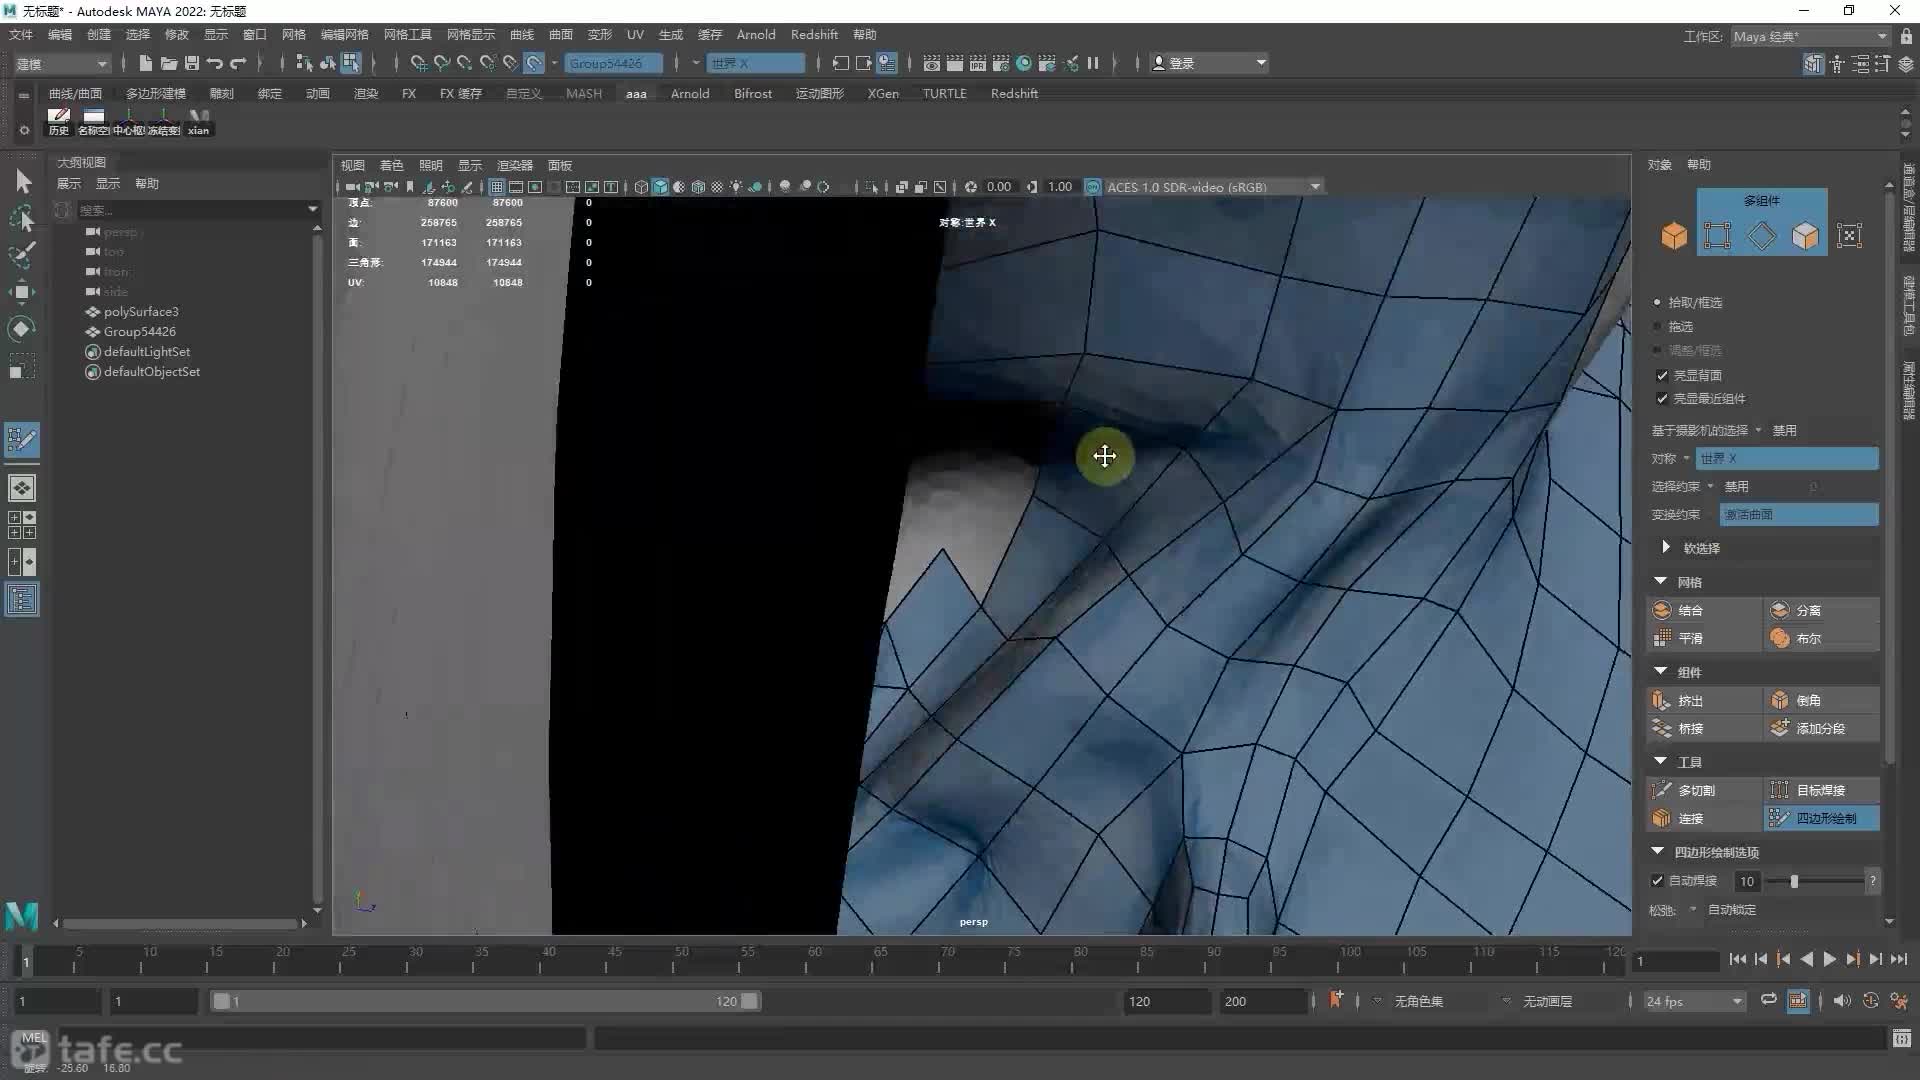Select the Paint Selection tool
This screenshot has height=1080, width=1920.
(22, 255)
